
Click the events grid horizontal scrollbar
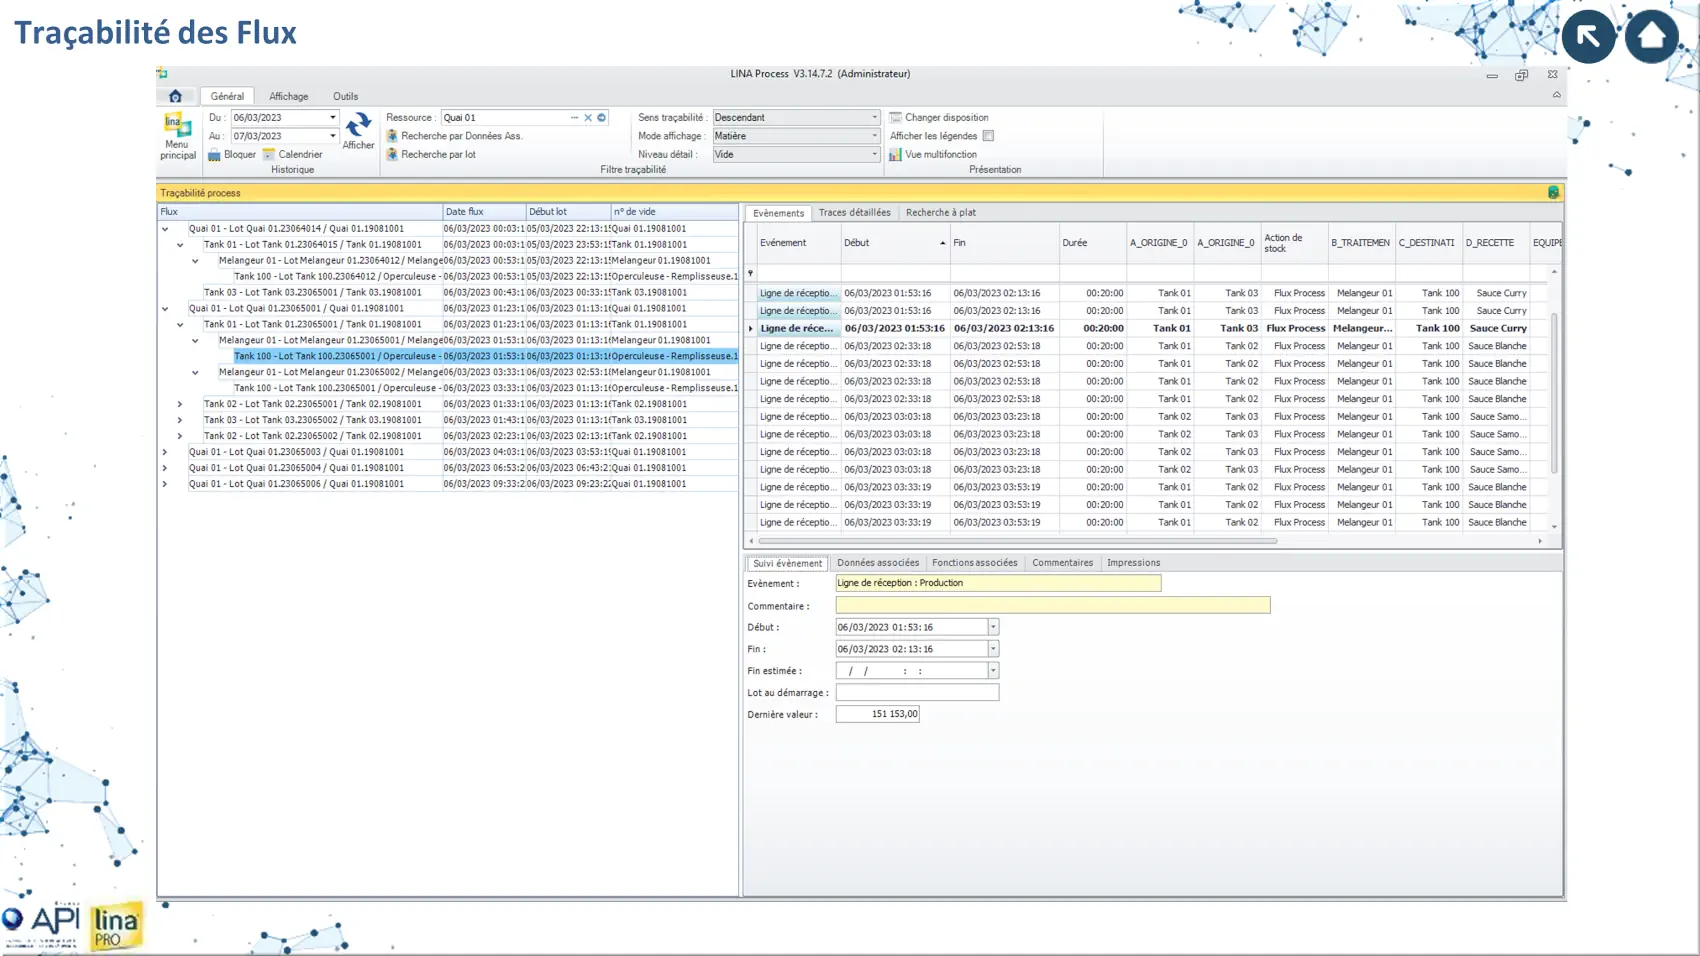tap(1017, 541)
